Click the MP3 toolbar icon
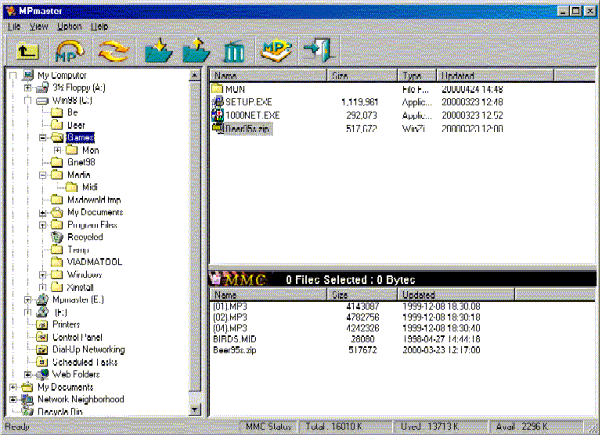The width and height of the screenshot is (600, 435). pos(276,49)
